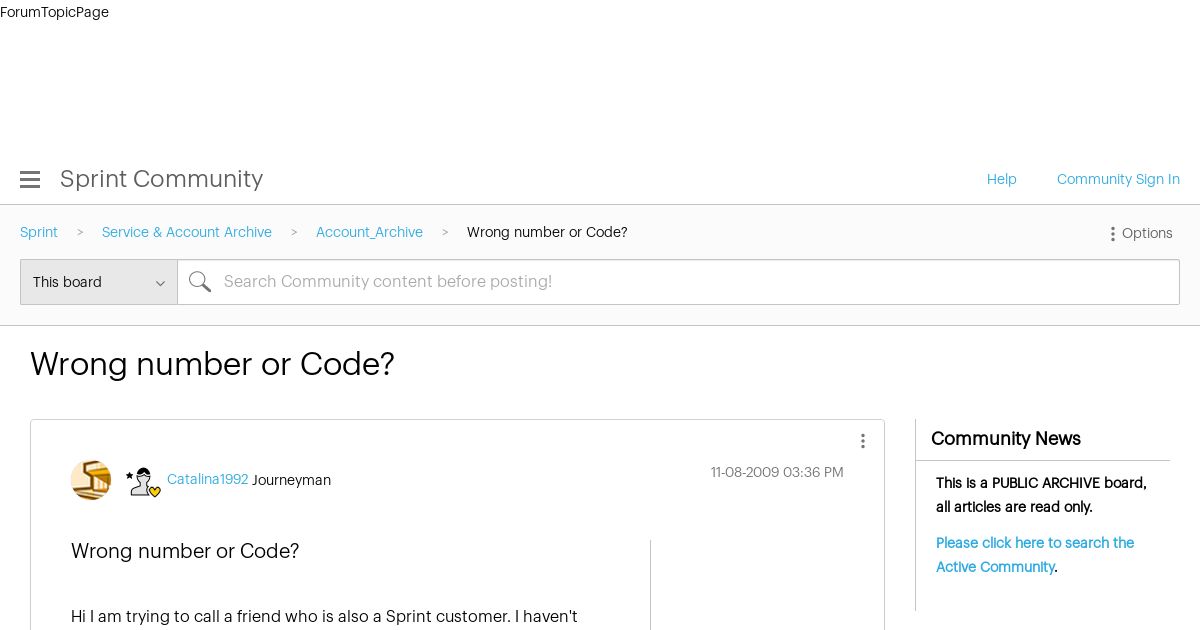
Task: Click the 'Journeyman' rank label
Action: [291, 480]
